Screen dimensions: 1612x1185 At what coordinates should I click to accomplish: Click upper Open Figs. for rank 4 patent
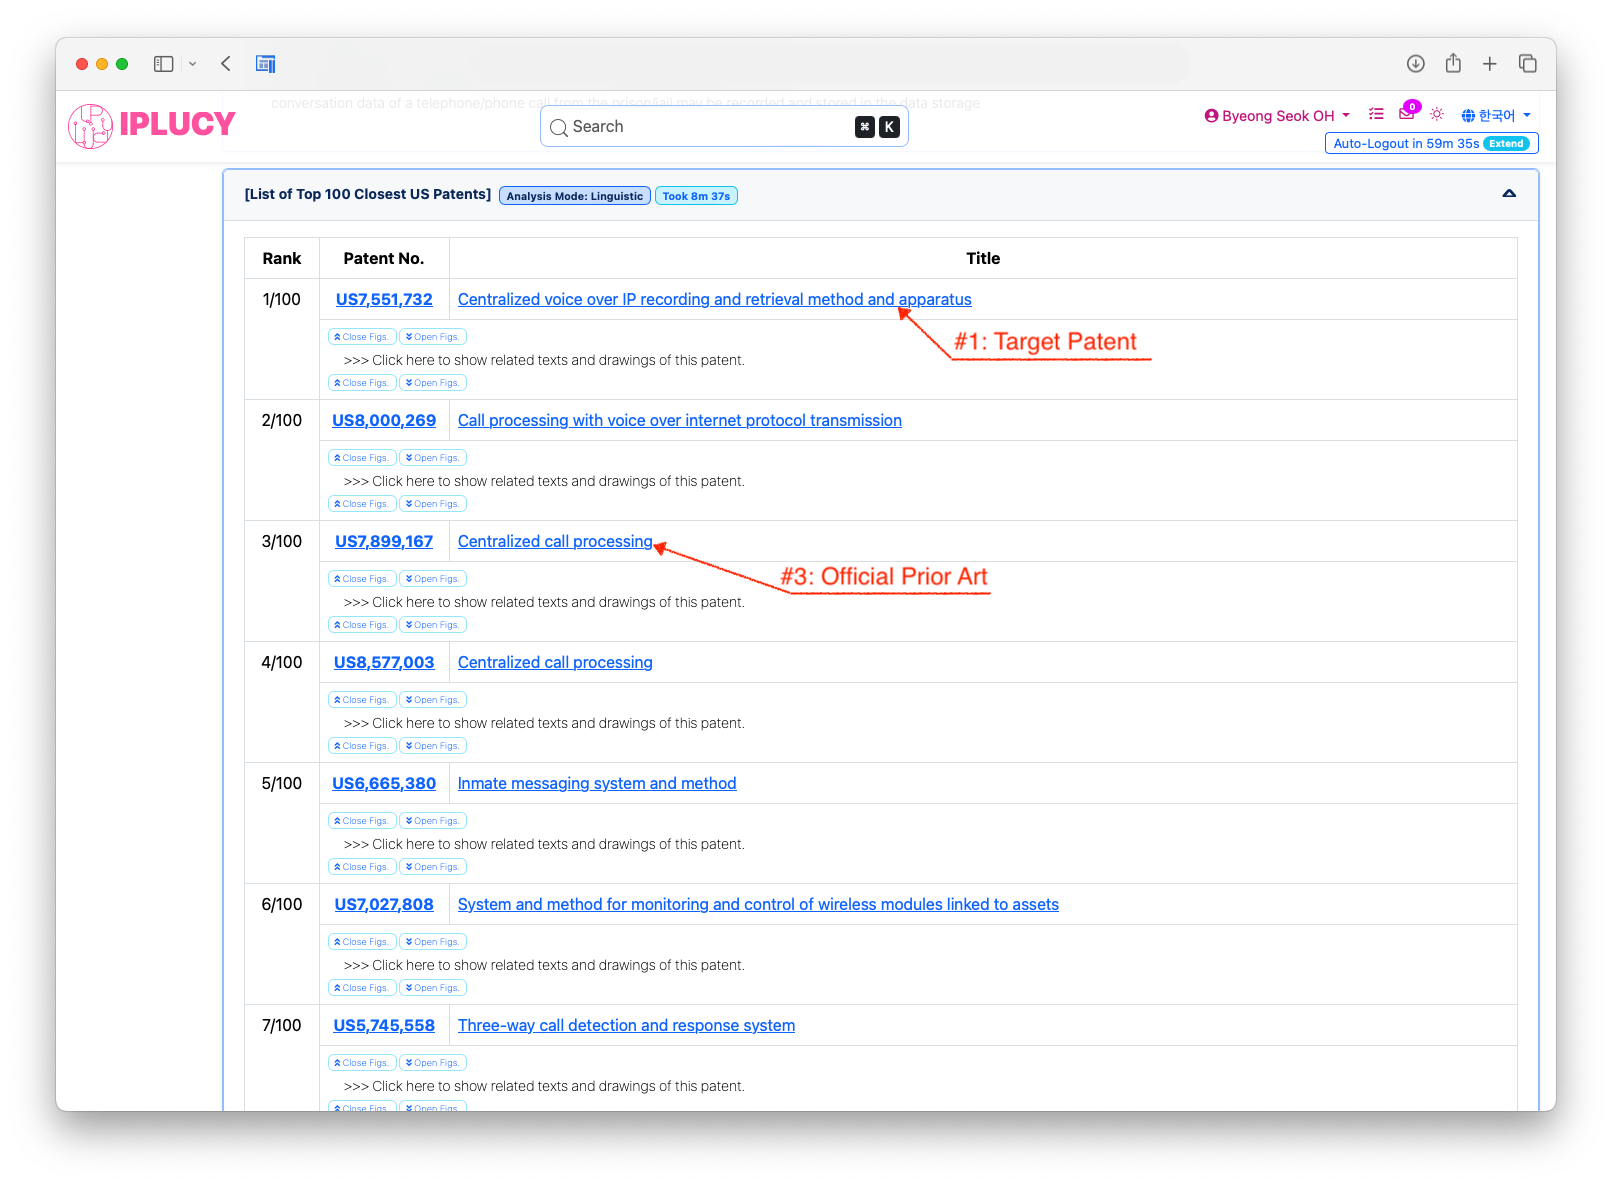tap(433, 700)
